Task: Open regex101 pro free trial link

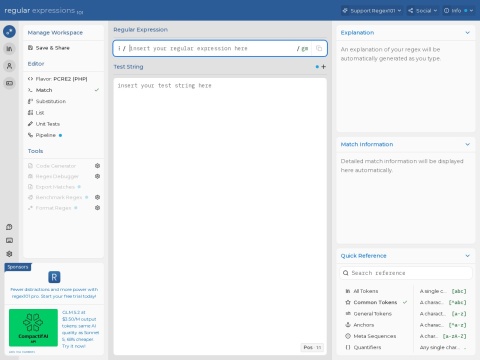Action: [54, 293]
